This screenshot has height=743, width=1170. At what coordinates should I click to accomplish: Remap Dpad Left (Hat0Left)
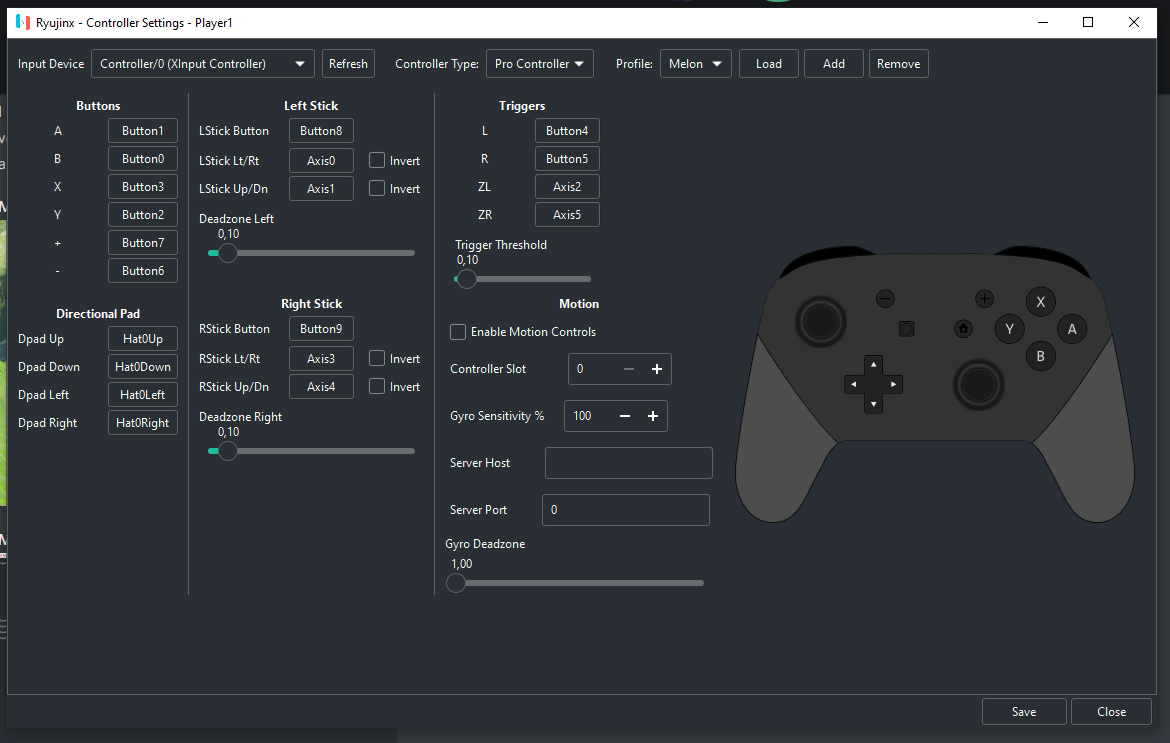coord(143,395)
